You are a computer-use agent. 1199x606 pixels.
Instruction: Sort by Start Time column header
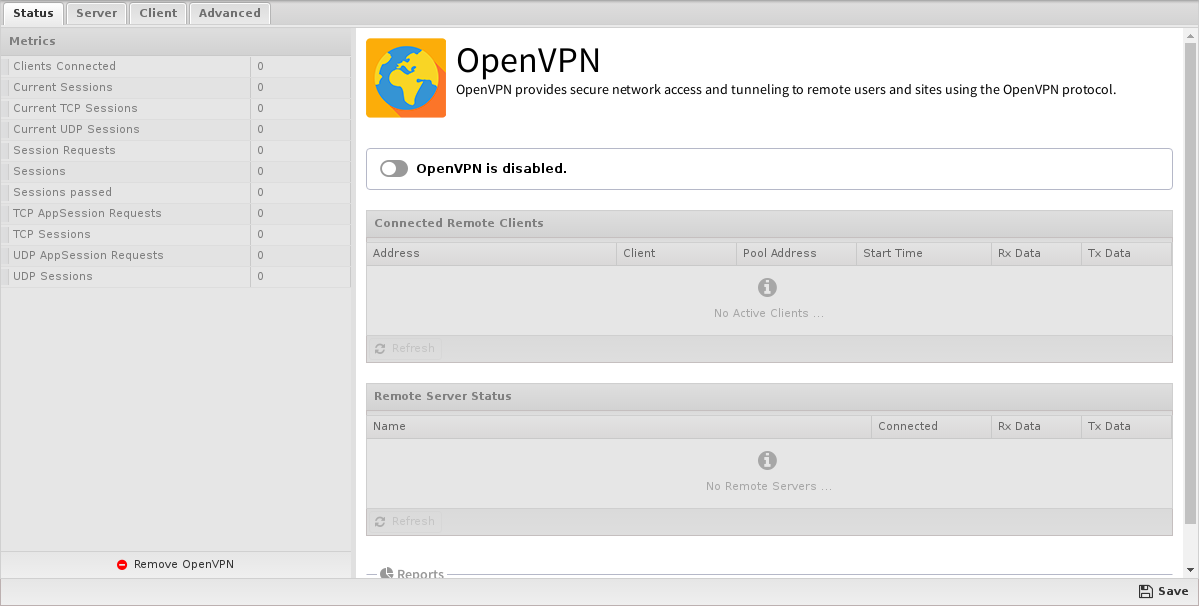click(922, 253)
